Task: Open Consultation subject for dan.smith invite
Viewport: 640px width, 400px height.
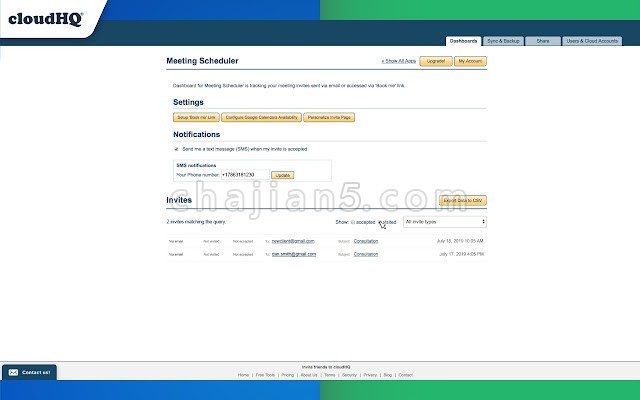Action: coord(366,254)
